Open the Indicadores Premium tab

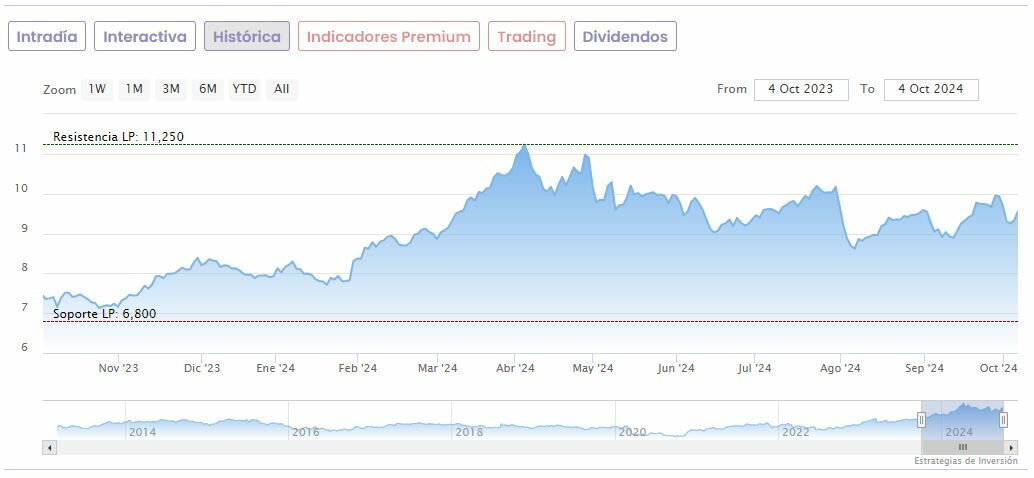(388, 37)
